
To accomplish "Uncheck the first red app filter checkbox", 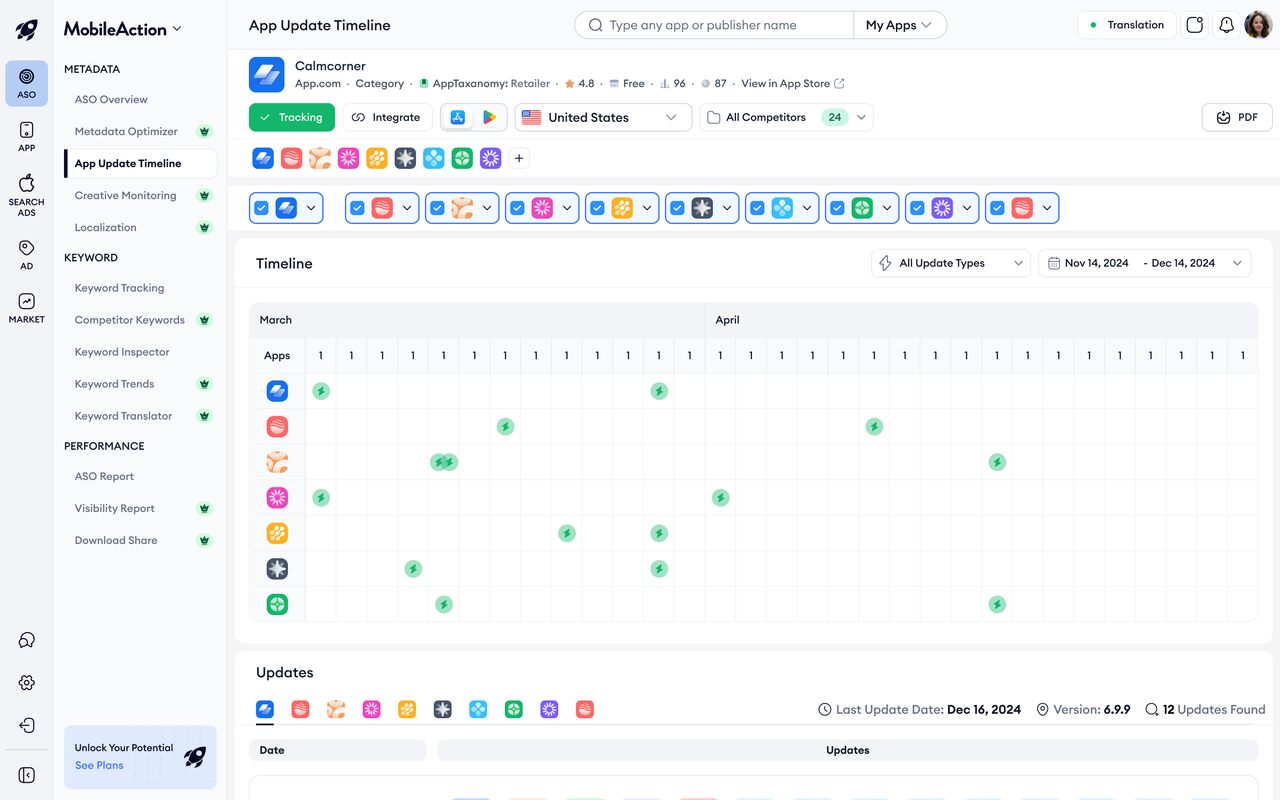I will (x=357, y=208).
